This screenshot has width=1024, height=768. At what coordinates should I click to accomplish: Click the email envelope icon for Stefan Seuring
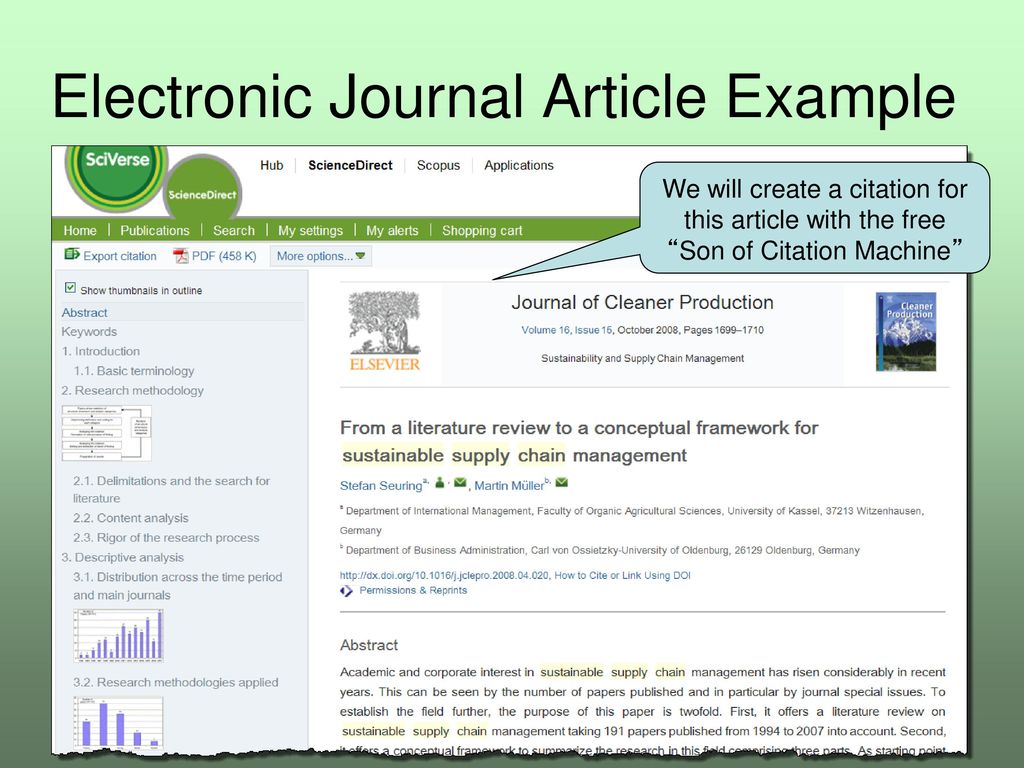point(460,483)
